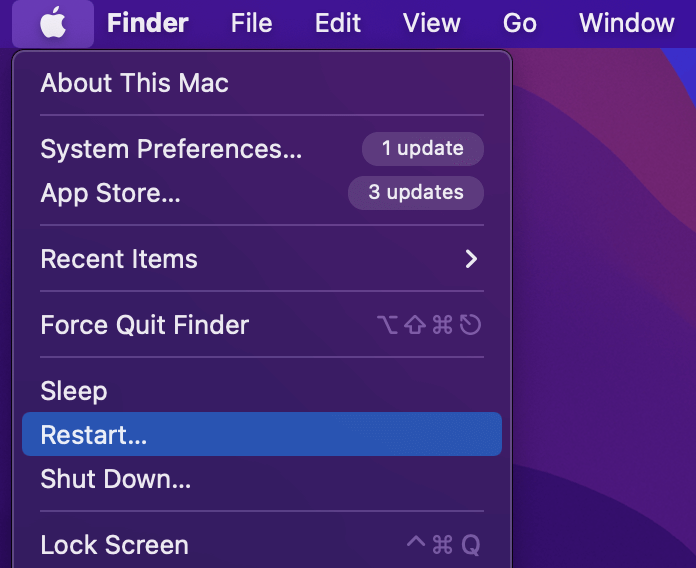Image resolution: width=696 pixels, height=568 pixels.
Task: Select About This Mac
Action: (134, 83)
